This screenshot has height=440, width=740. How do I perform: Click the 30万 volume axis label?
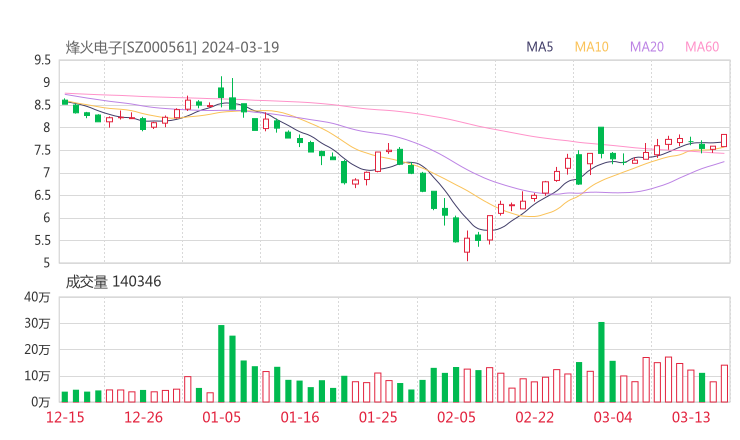pyautogui.click(x=37, y=323)
